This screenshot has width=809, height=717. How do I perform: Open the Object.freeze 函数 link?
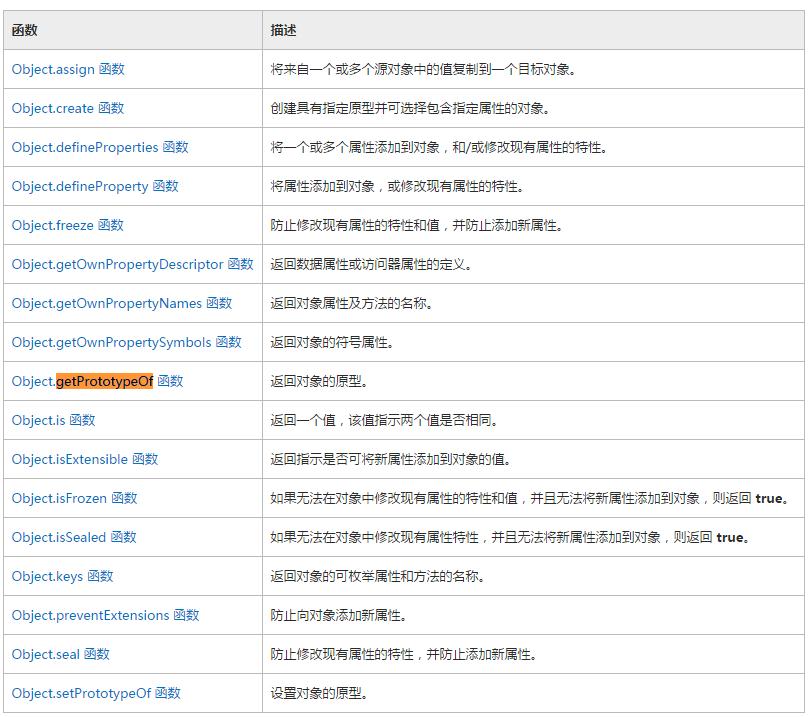click(68, 225)
